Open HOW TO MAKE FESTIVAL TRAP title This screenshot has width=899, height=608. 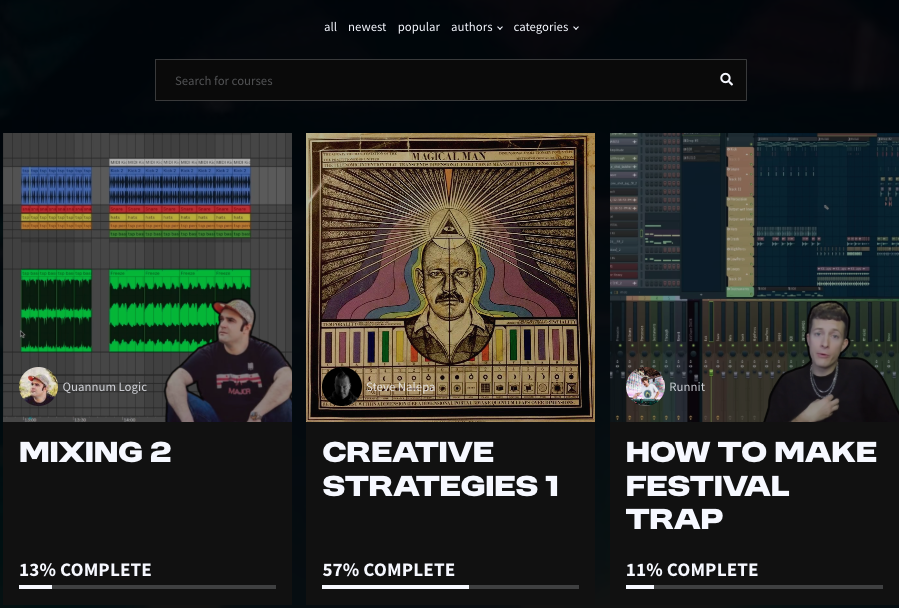pyautogui.click(x=751, y=485)
